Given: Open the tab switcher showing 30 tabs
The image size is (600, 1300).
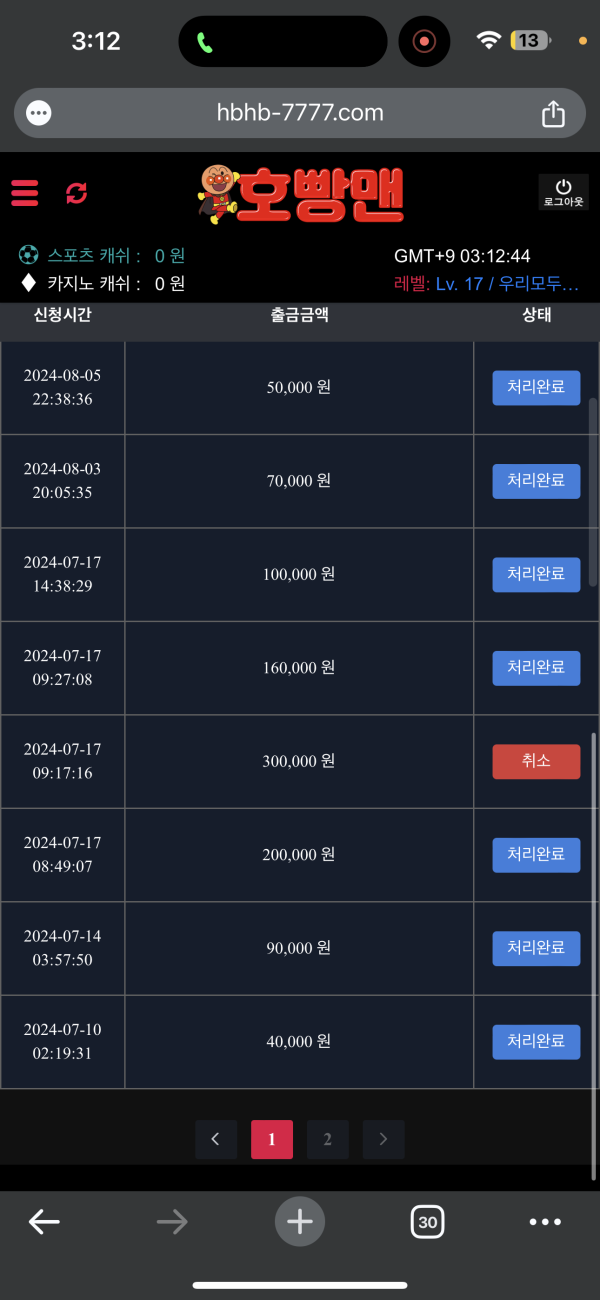Looking at the screenshot, I should (x=428, y=1221).
